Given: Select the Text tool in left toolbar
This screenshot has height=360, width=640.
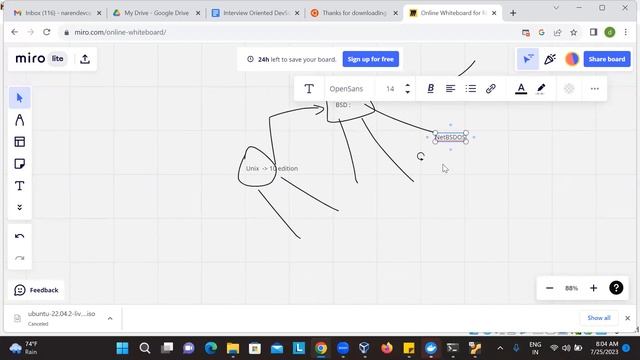Looking at the screenshot, I should [20, 186].
